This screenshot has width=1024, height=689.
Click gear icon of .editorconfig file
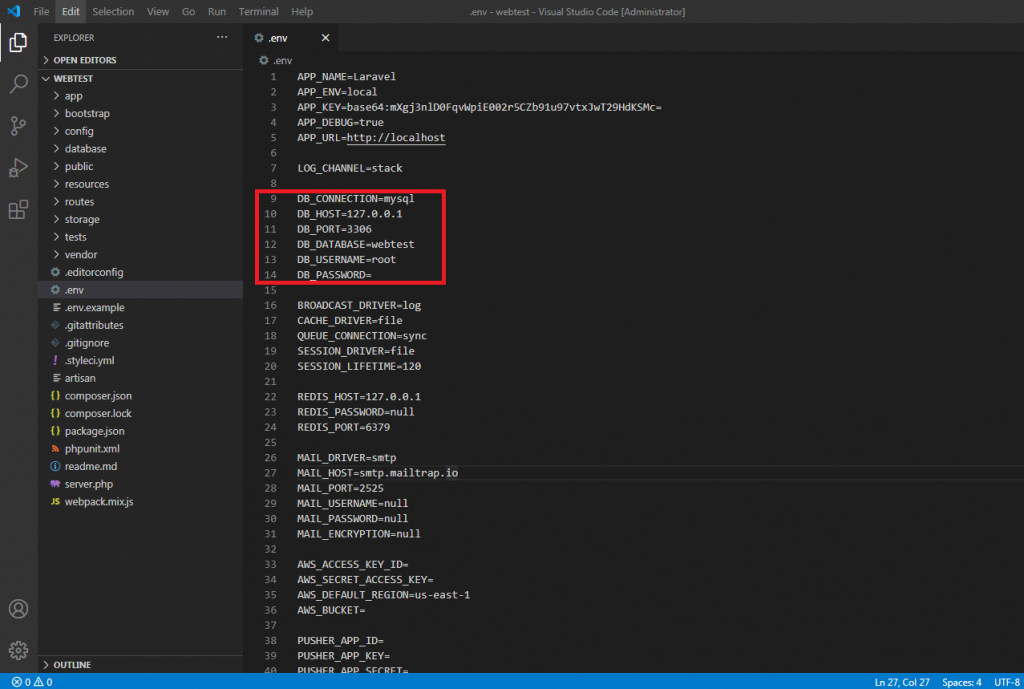(x=56, y=272)
